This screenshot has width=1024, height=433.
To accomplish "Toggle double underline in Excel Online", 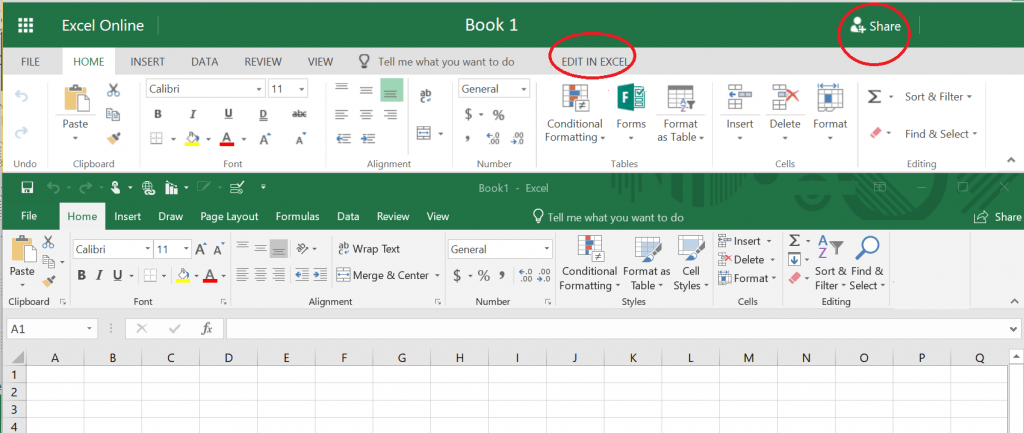I will click(263, 114).
